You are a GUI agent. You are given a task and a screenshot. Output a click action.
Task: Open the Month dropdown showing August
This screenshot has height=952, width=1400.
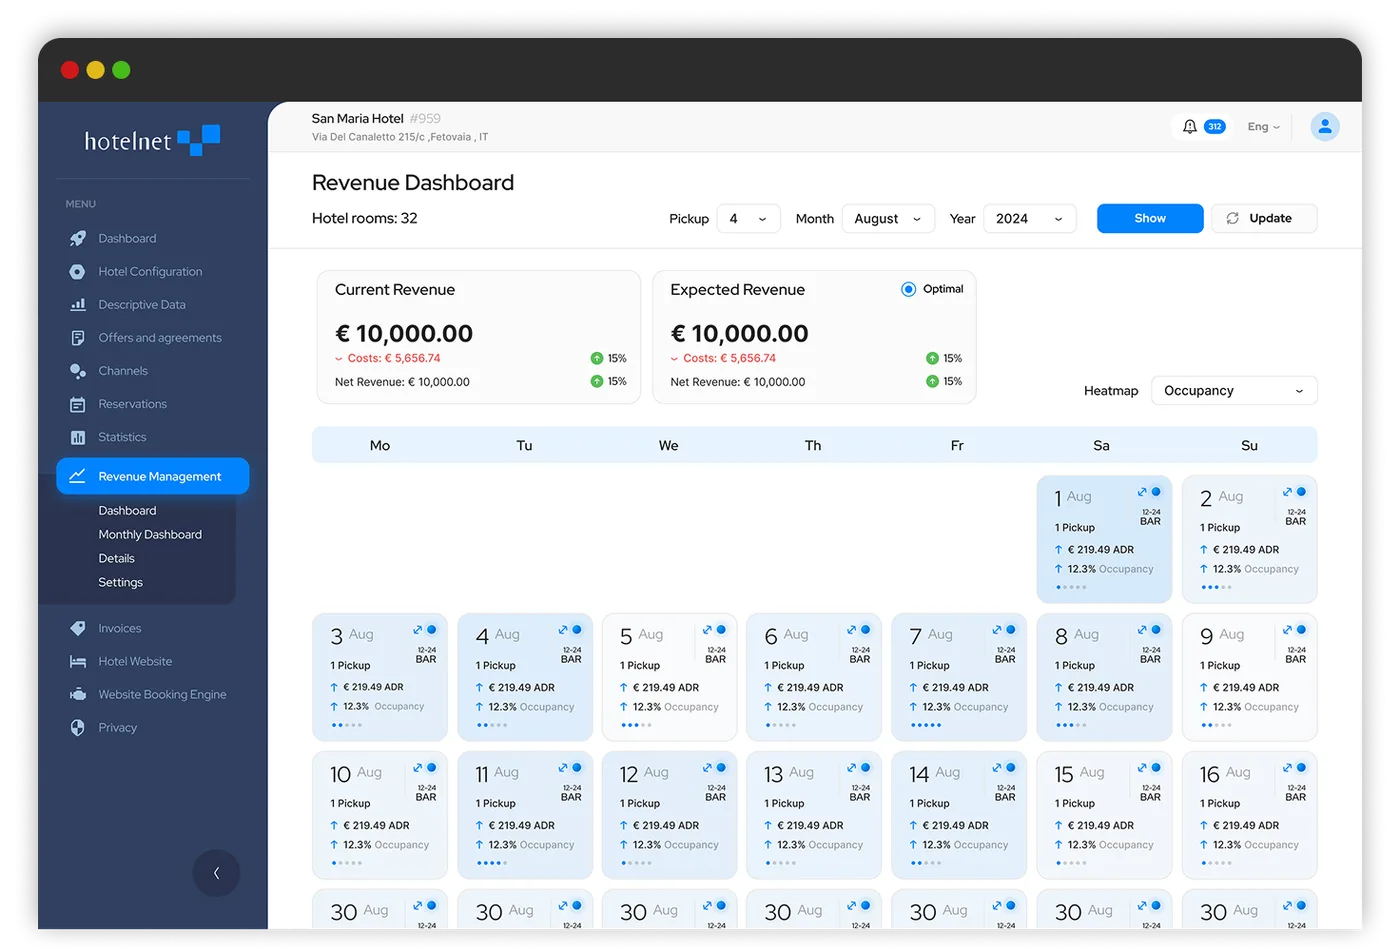(888, 219)
